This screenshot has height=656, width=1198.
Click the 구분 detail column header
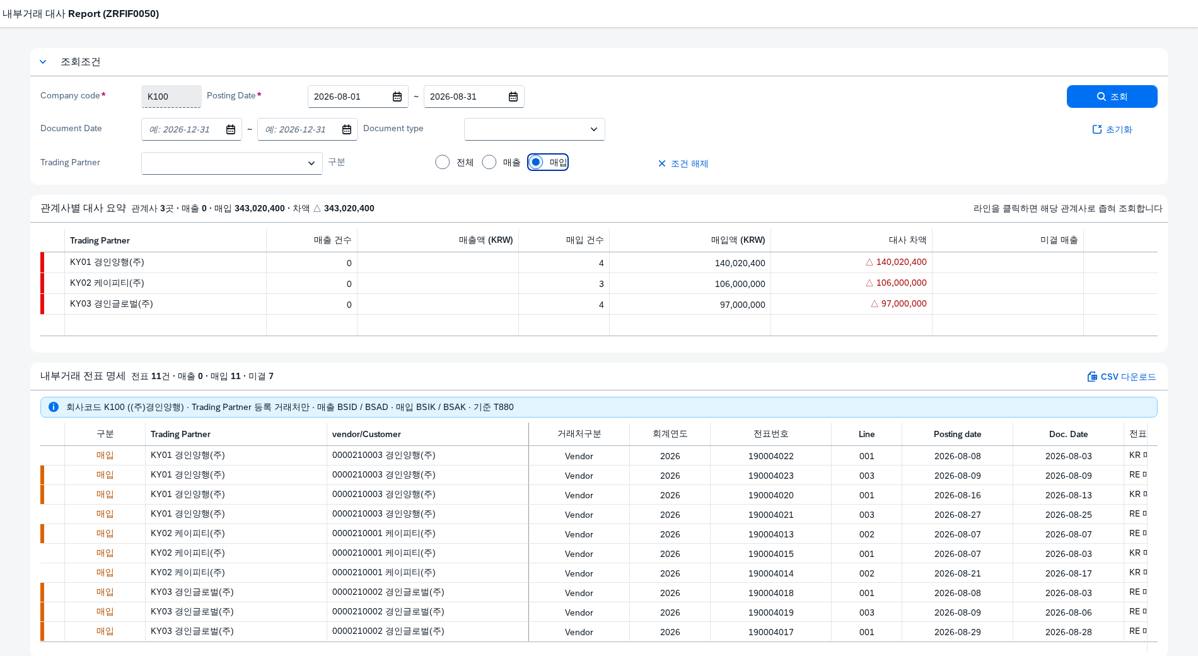105,434
